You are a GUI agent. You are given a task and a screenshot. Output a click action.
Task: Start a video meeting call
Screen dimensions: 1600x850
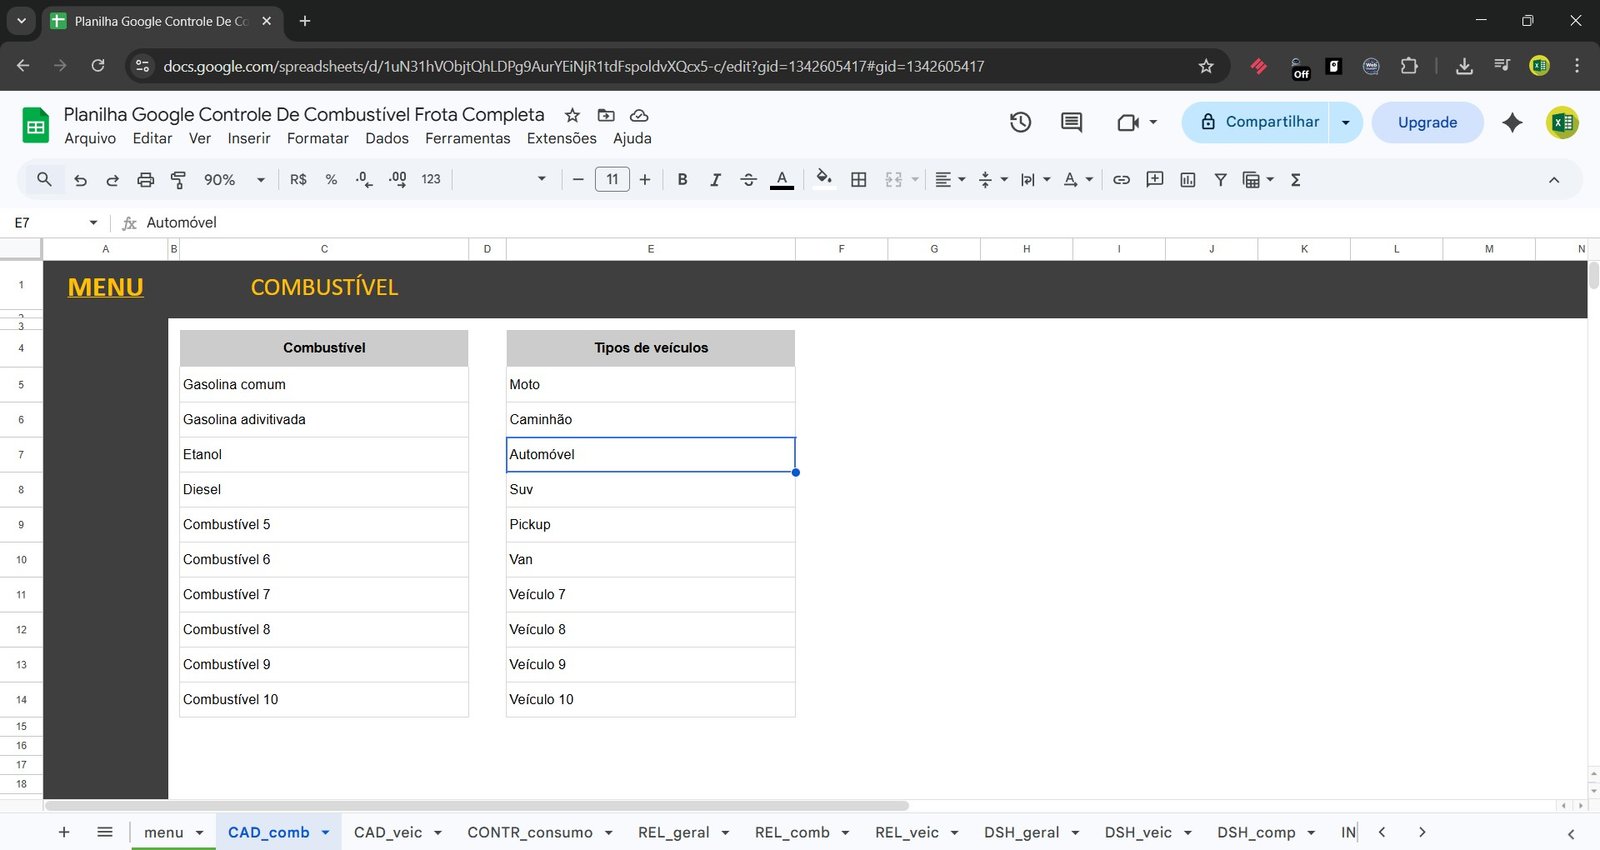[x=1128, y=122]
